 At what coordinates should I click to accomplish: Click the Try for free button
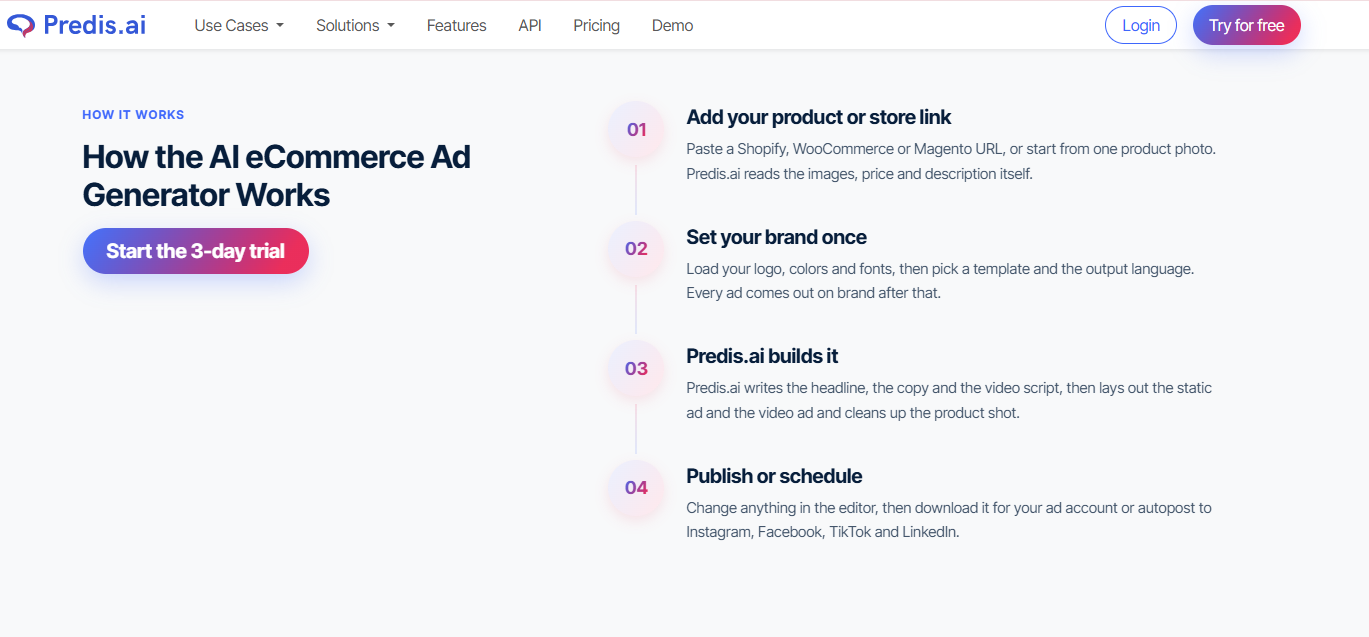(x=1246, y=26)
